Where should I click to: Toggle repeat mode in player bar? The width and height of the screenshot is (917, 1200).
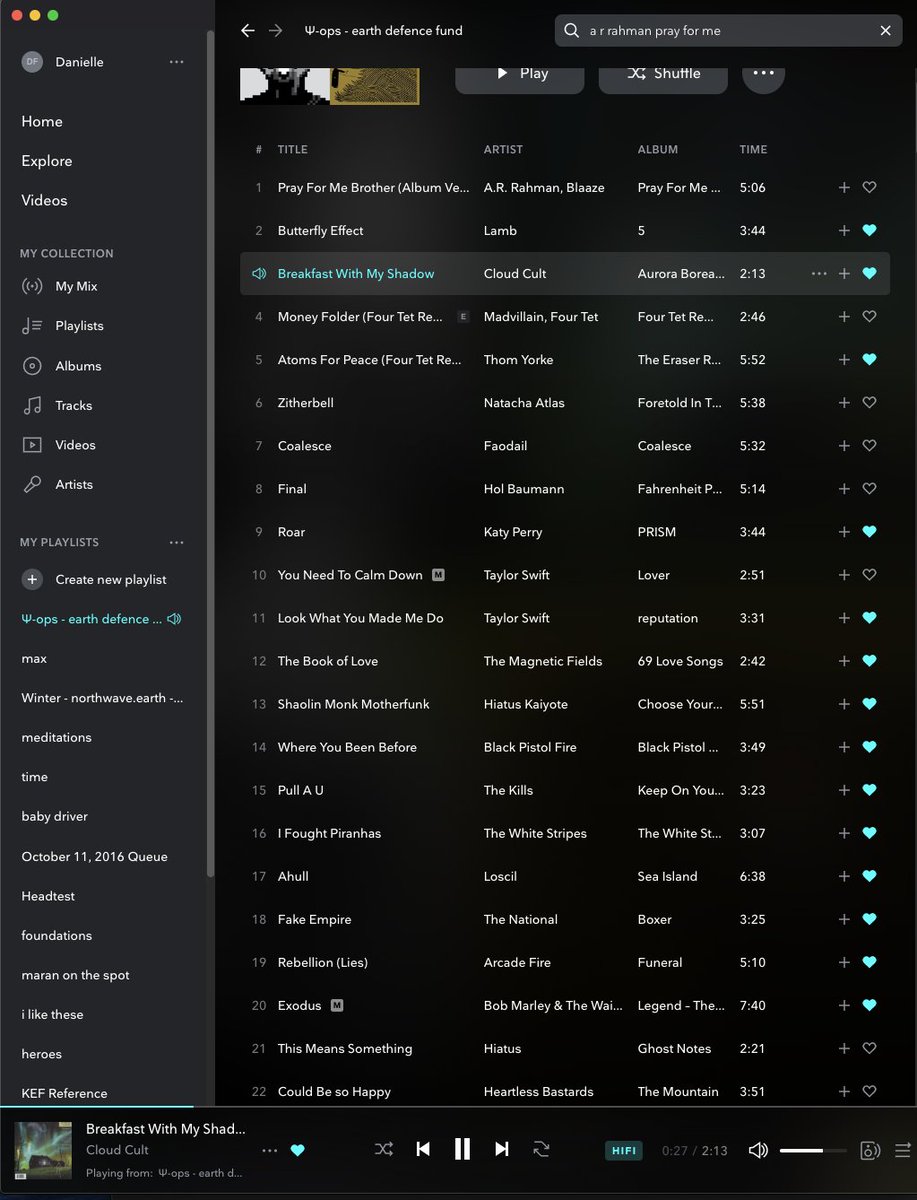pyautogui.click(x=542, y=1149)
